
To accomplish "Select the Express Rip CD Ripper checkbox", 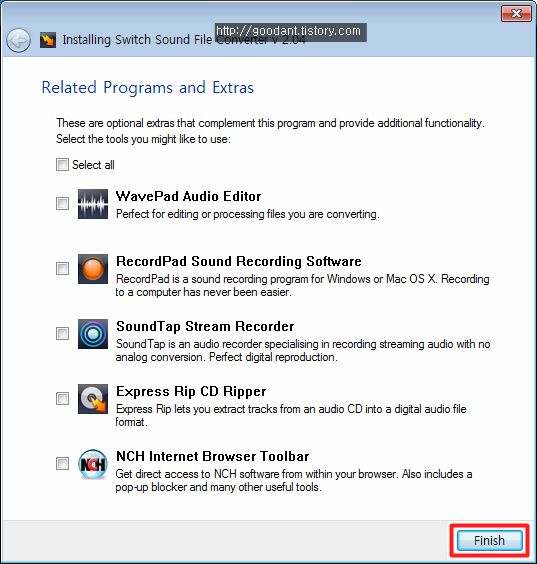I will [x=62, y=399].
